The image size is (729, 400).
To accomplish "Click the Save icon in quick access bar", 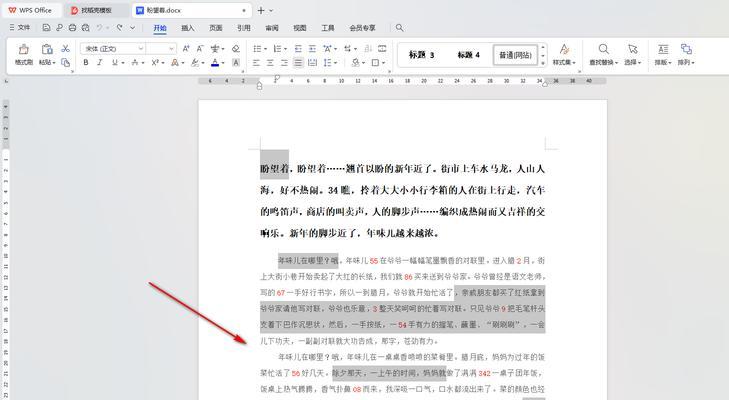I will click(x=46, y=28).
